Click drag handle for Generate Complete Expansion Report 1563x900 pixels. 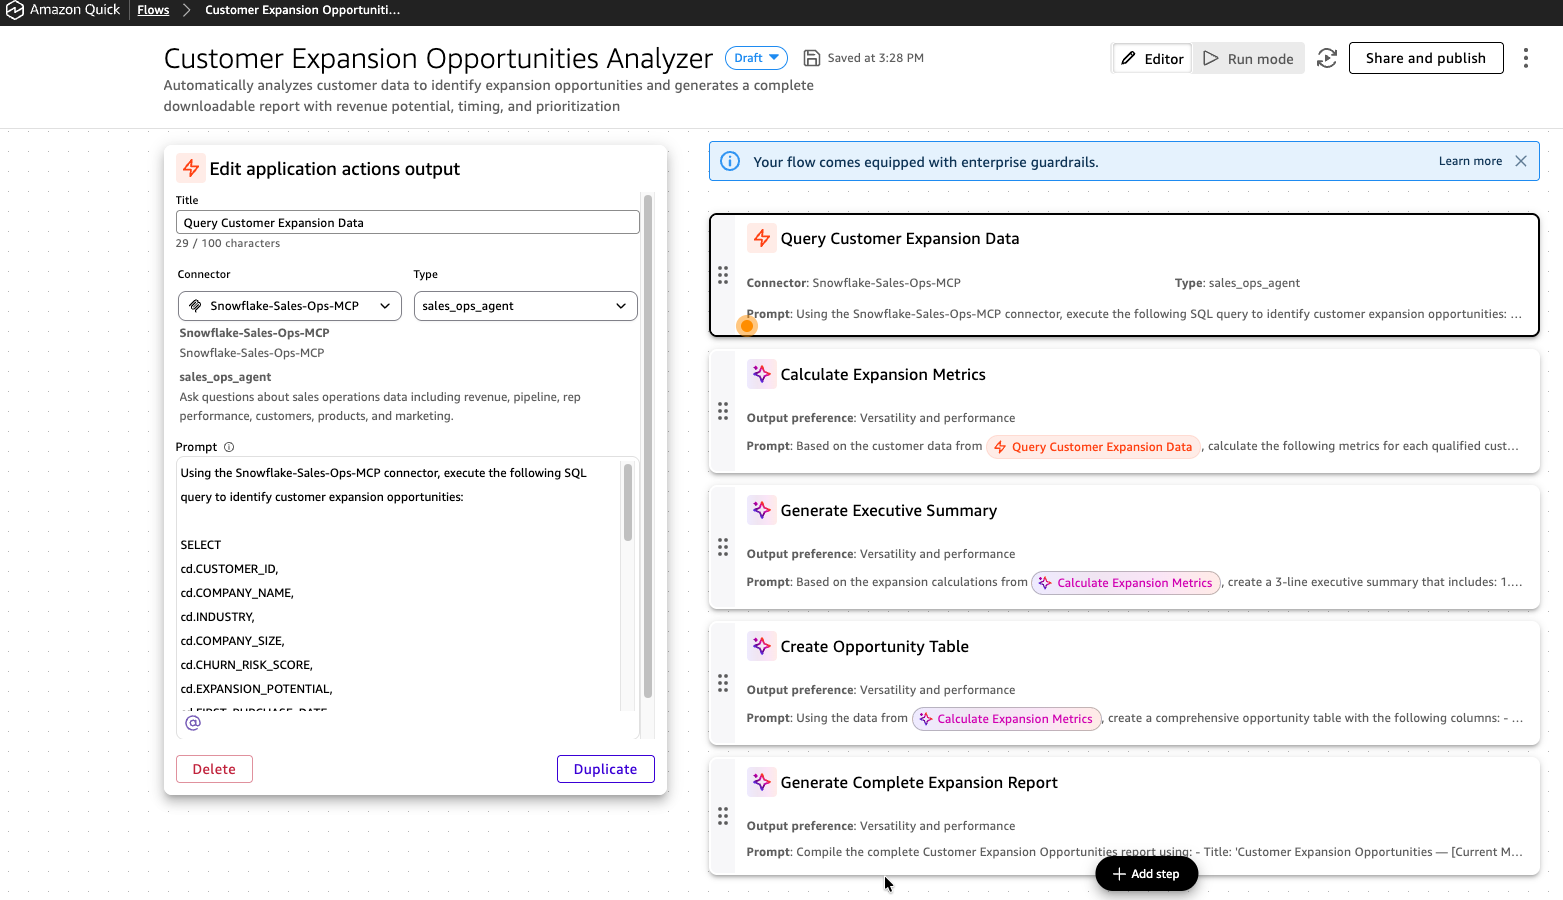pyautogui.click(x=723, y=817)
